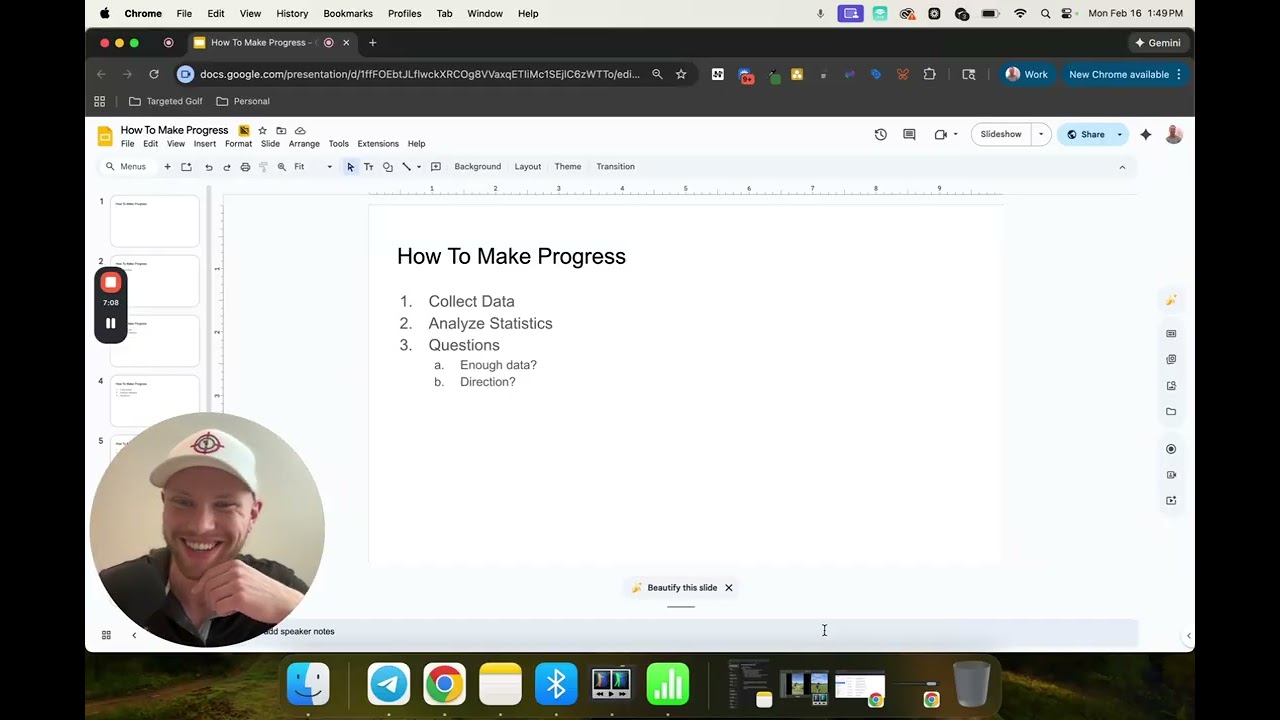Click the Zoom magnifier tool

point(282,167)
